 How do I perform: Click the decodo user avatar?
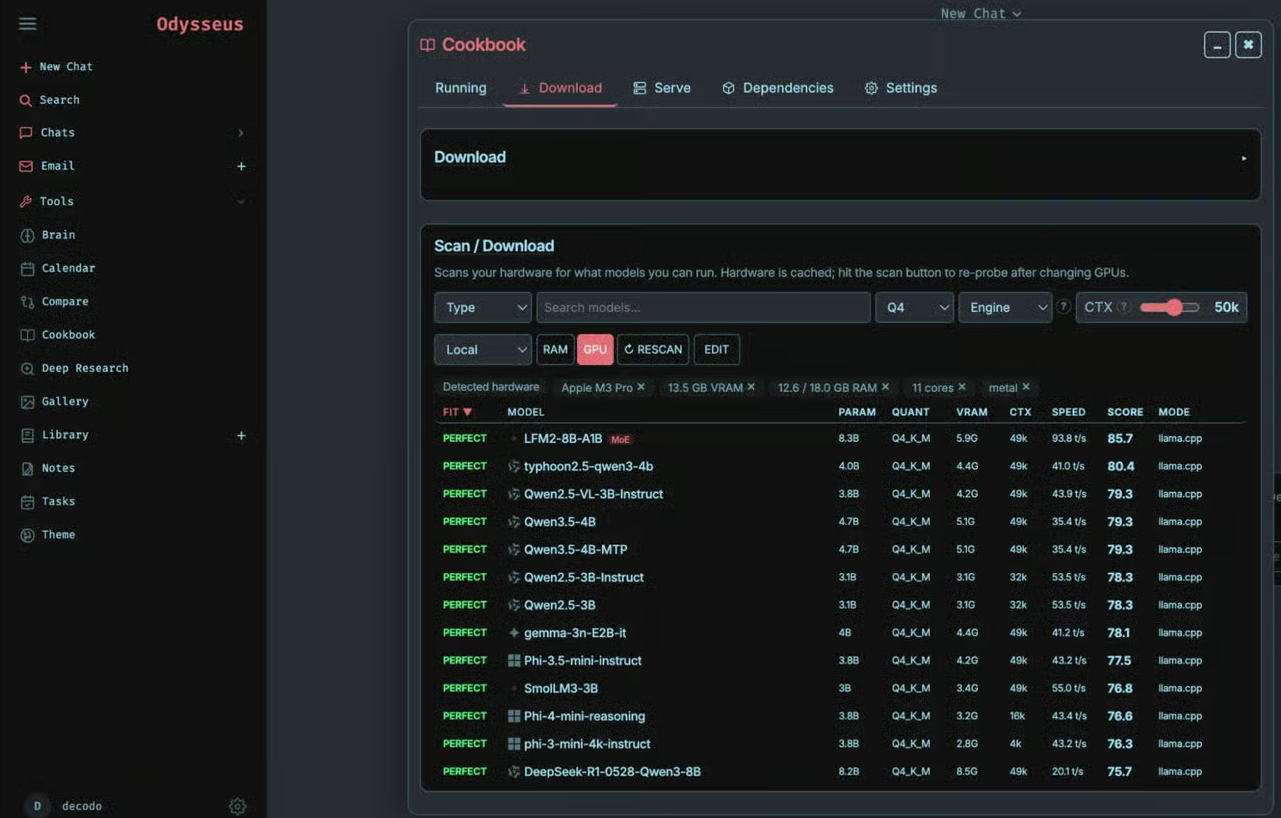37,806
